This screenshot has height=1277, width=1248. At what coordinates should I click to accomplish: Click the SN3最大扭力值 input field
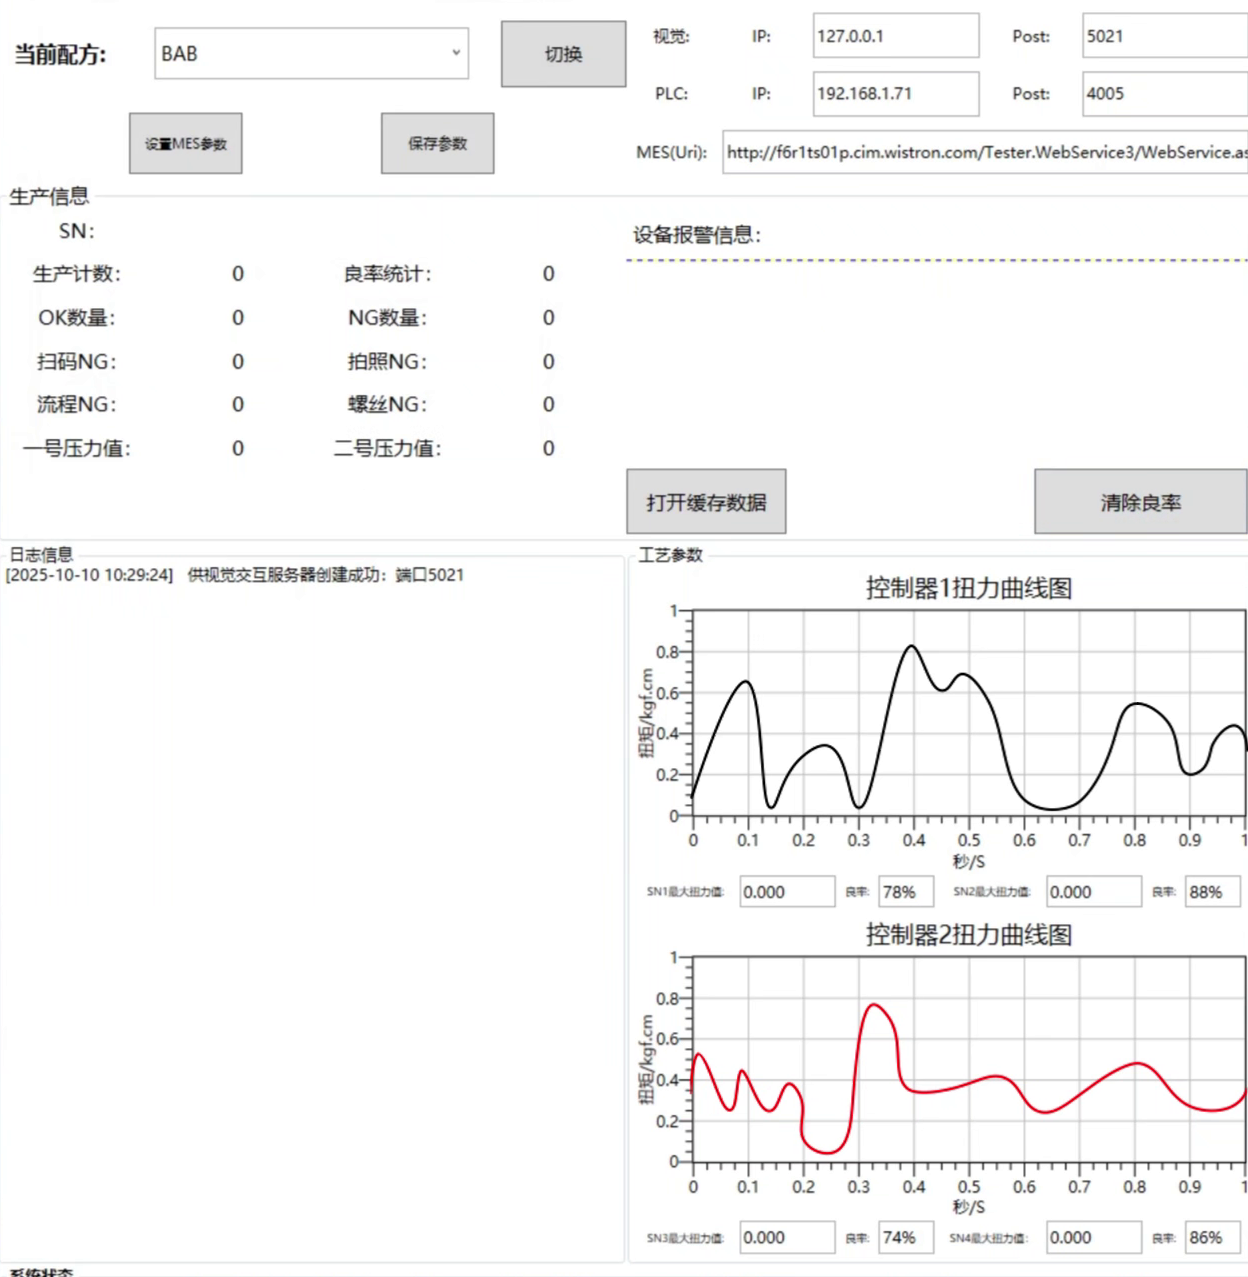tap(787, 1238)
